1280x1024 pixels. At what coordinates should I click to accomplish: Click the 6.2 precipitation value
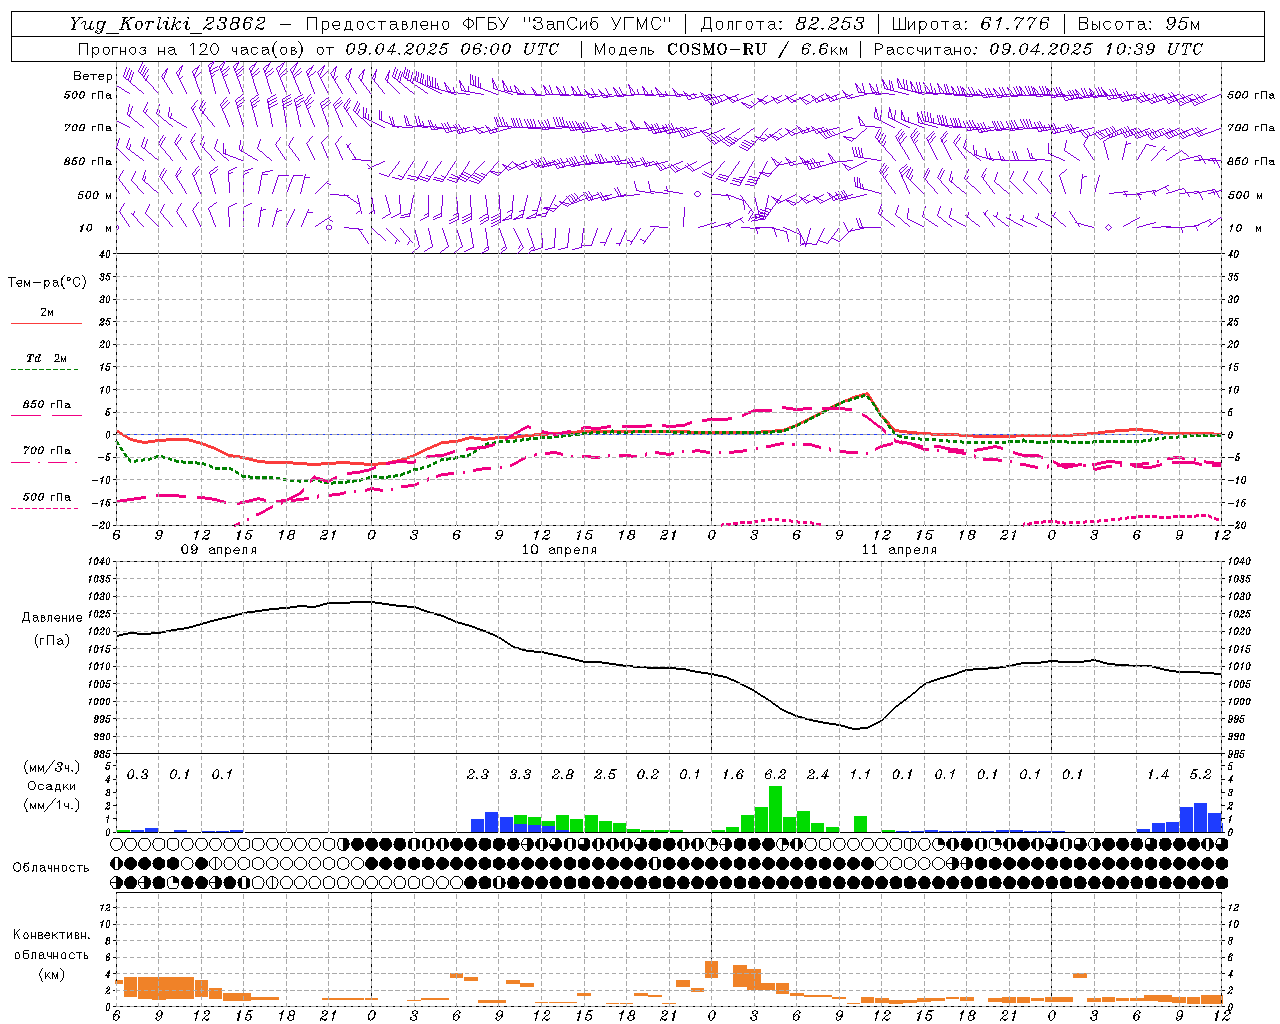click(775, 774)
